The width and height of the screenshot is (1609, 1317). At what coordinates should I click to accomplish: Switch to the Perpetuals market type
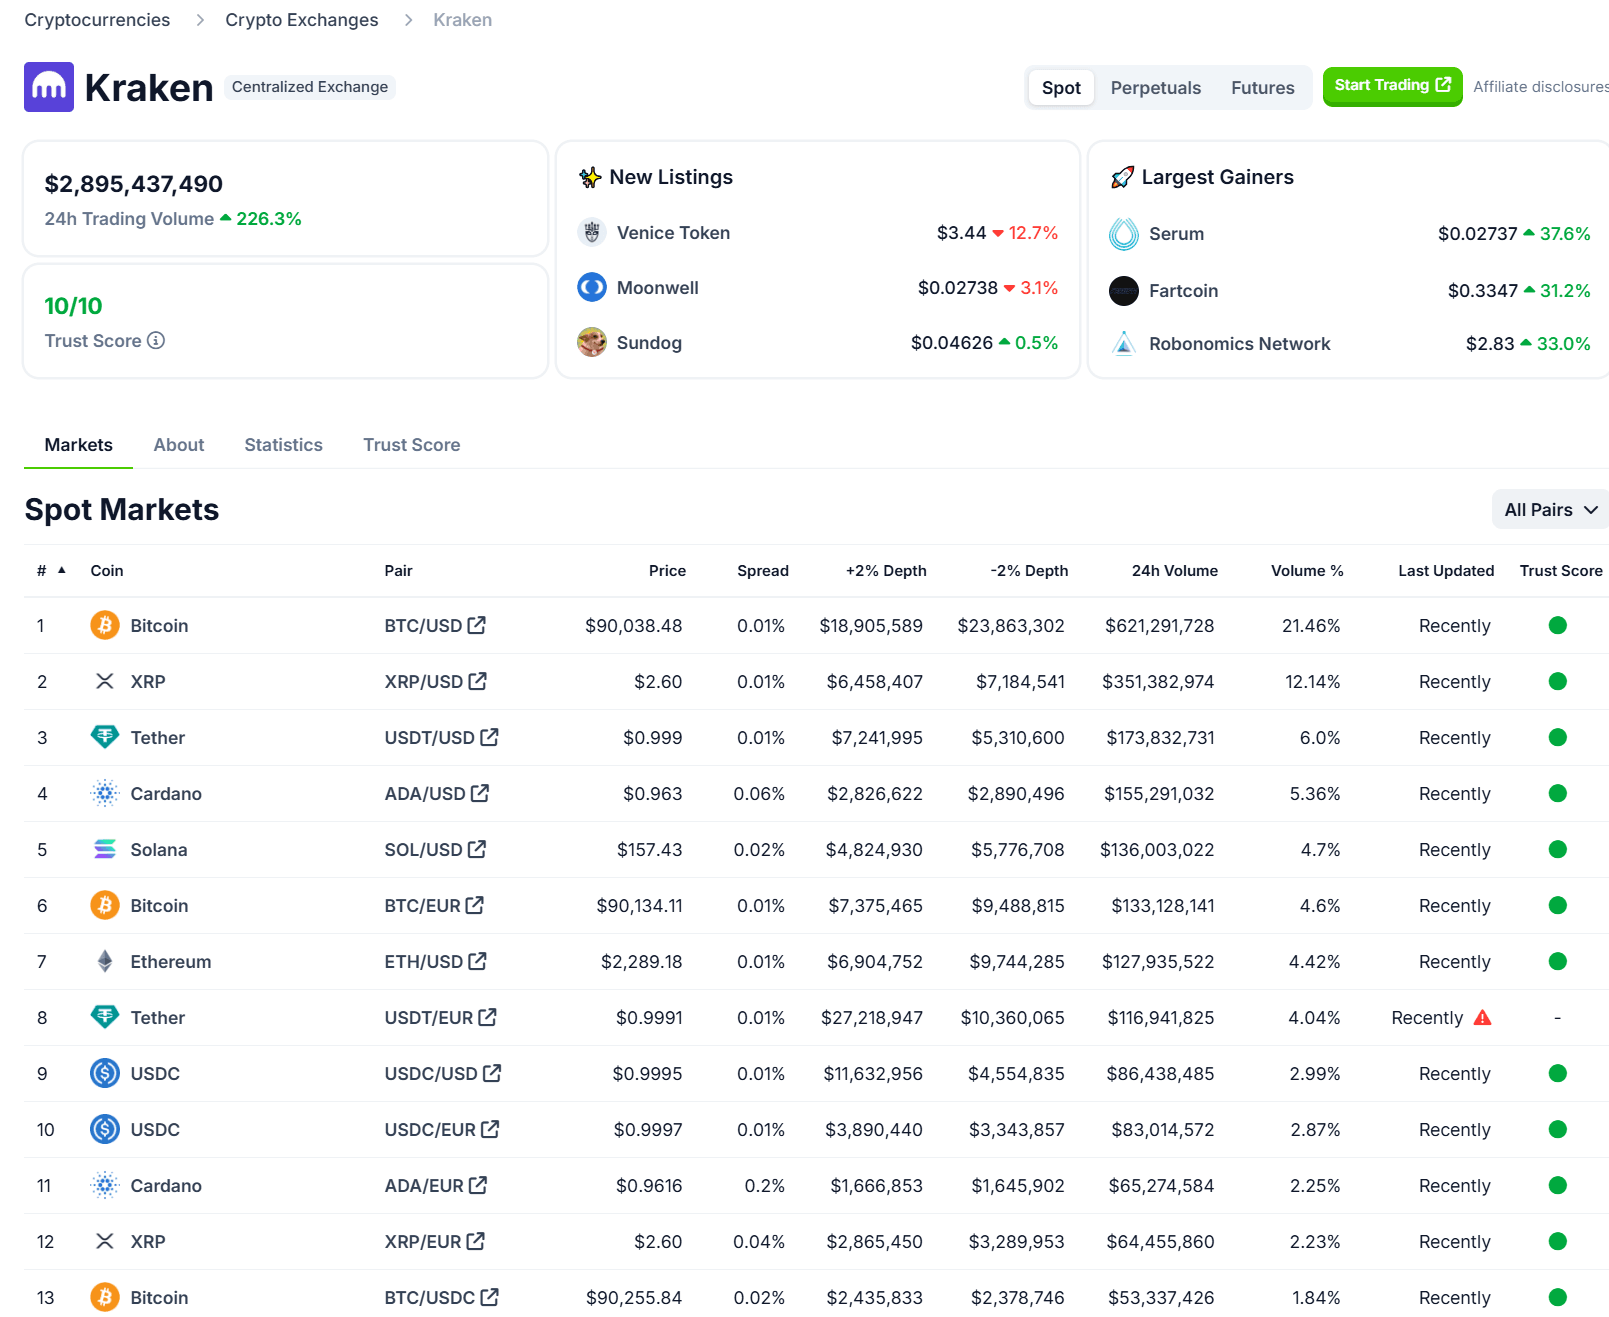[x=1156, y=88]
